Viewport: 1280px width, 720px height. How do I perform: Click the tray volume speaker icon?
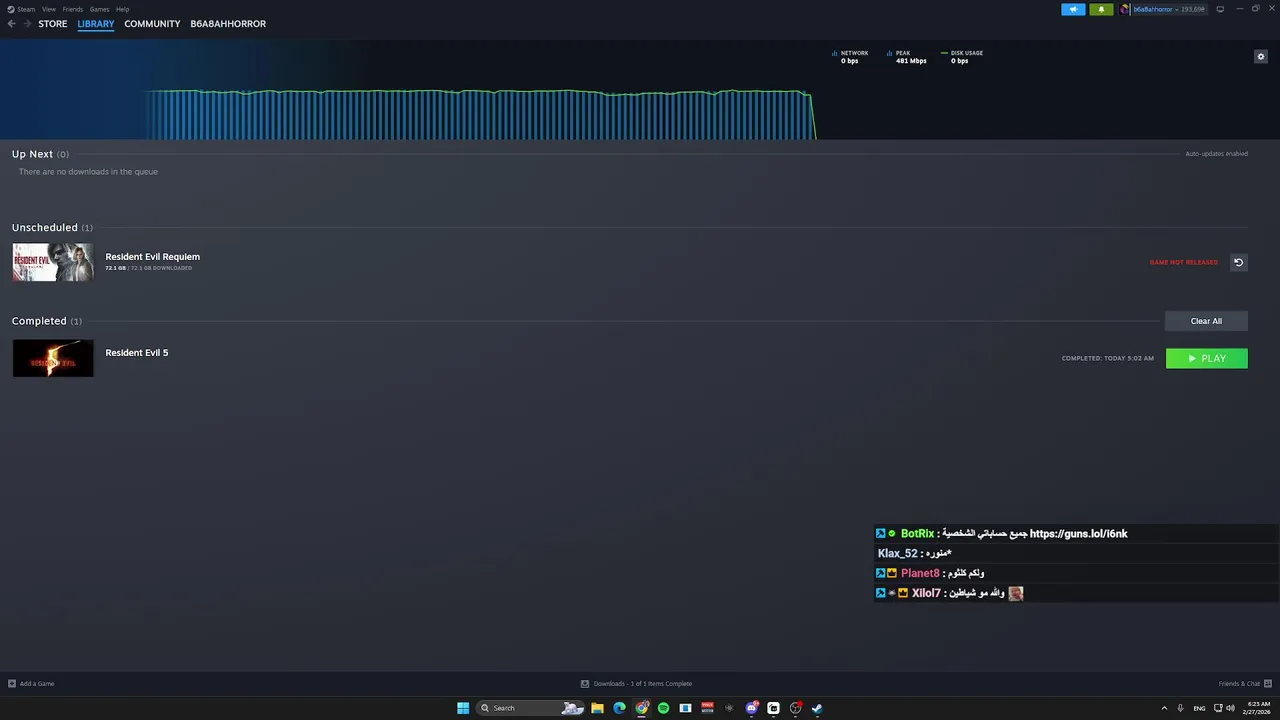pyautogui.click(x=1230, y=708)
